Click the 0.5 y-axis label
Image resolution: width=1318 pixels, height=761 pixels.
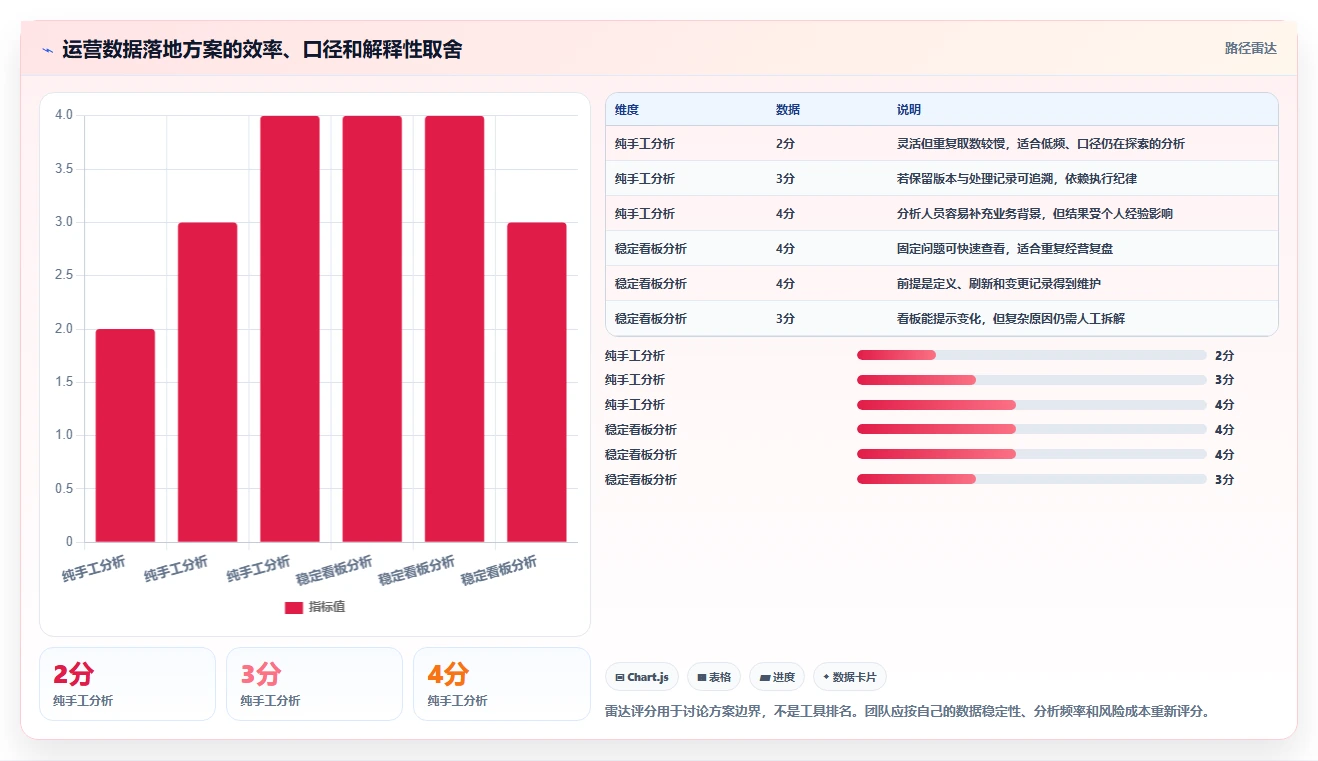pyautogui.click(x=64, y=489)
